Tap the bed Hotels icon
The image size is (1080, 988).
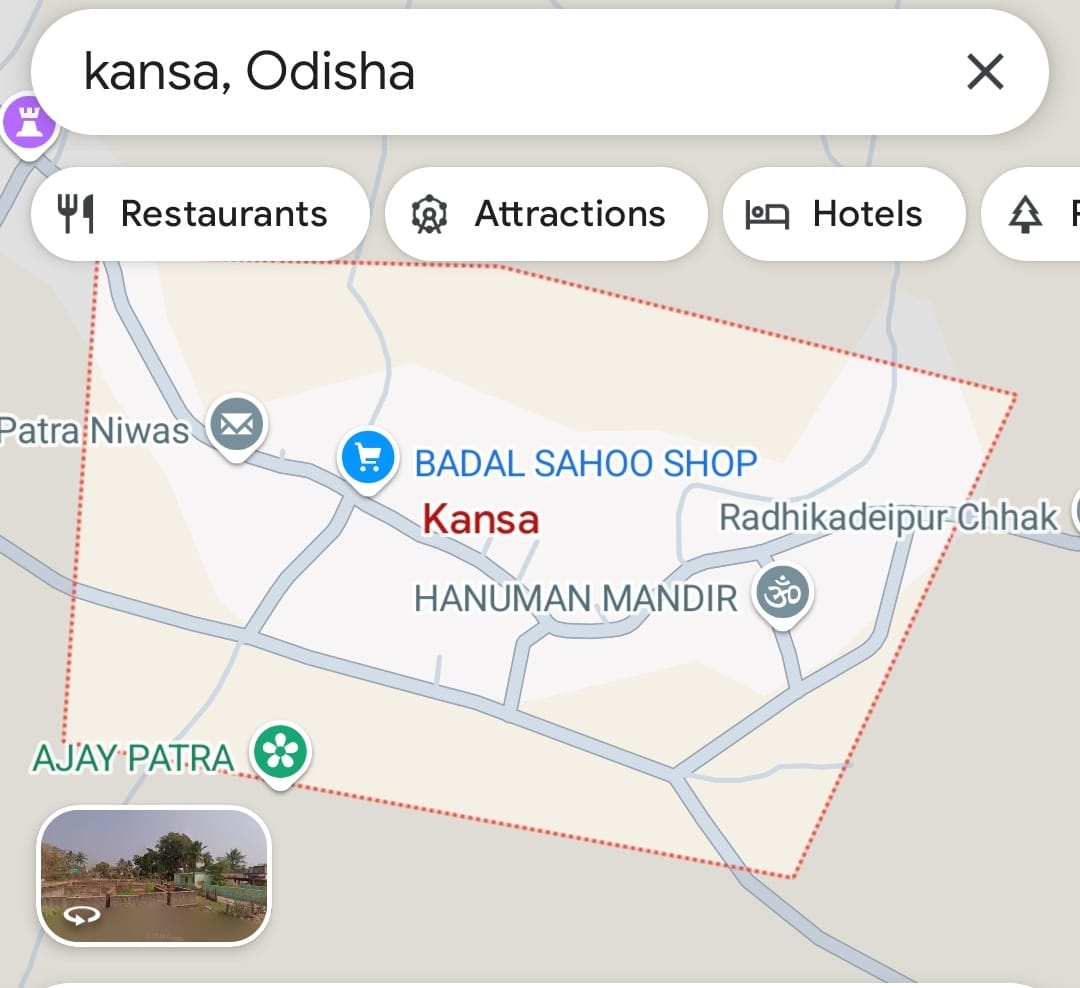click(767, 214)
